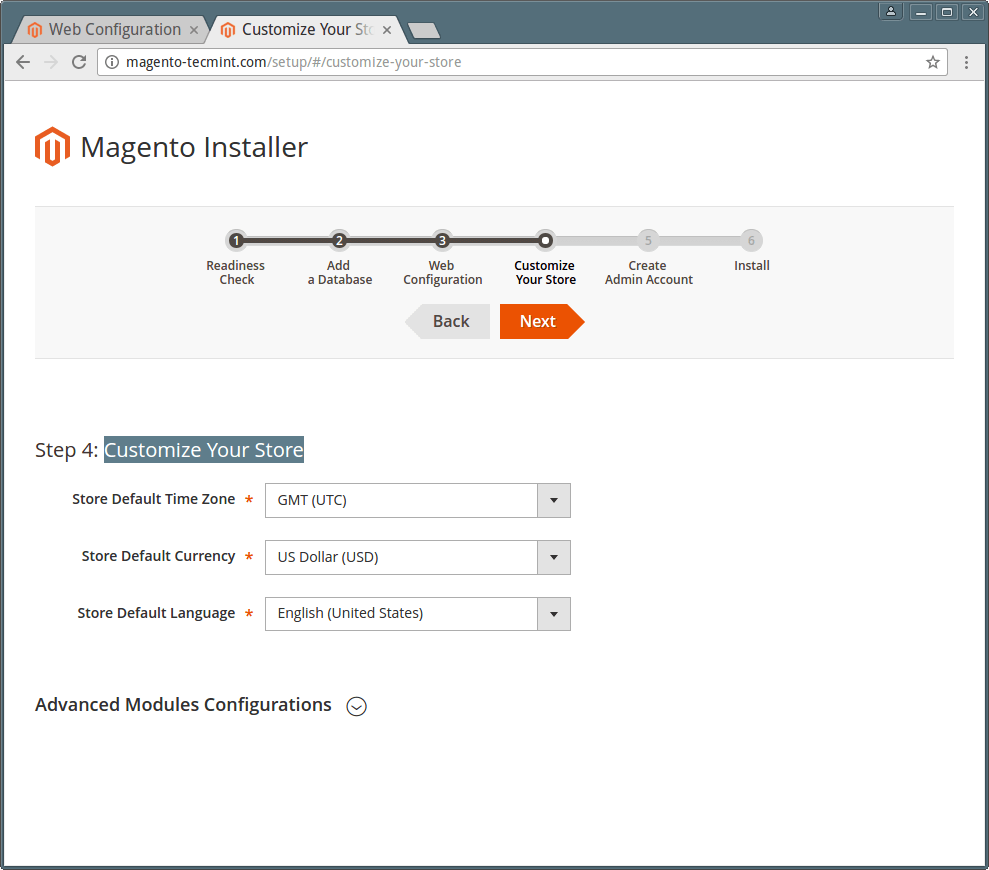
Task: Reload the page with refresh icon
Action: (x=79, y=62)
